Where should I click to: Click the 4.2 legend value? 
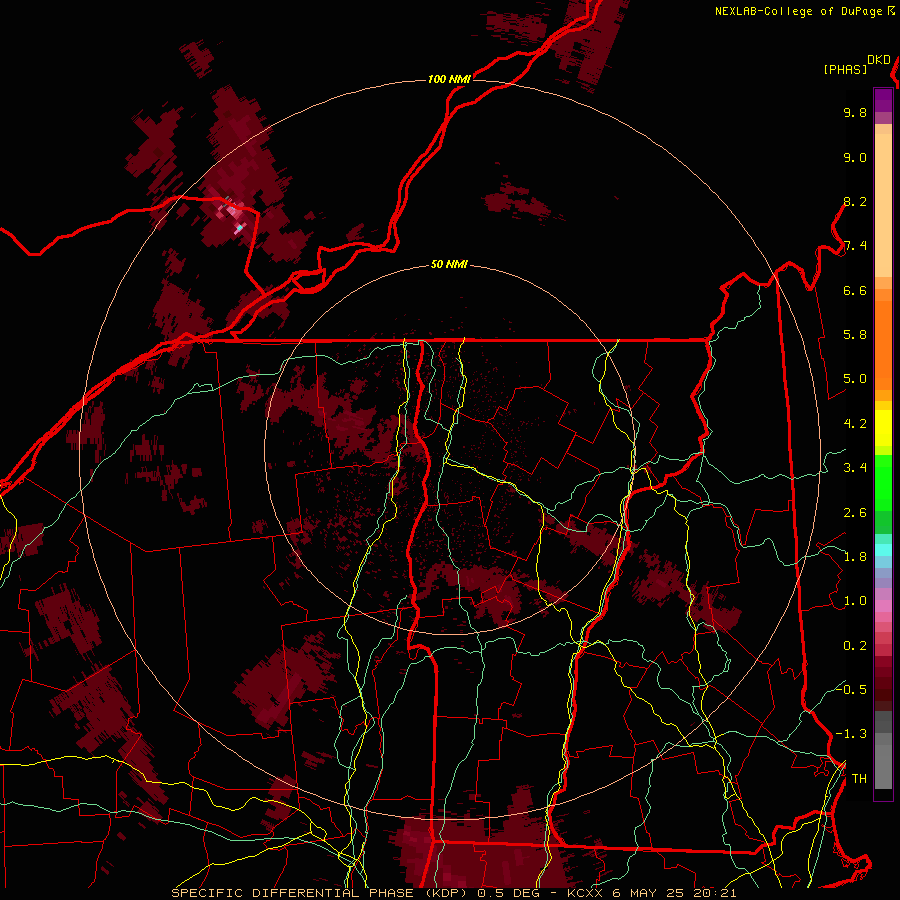pyautogui.click(x=855, y=424)
